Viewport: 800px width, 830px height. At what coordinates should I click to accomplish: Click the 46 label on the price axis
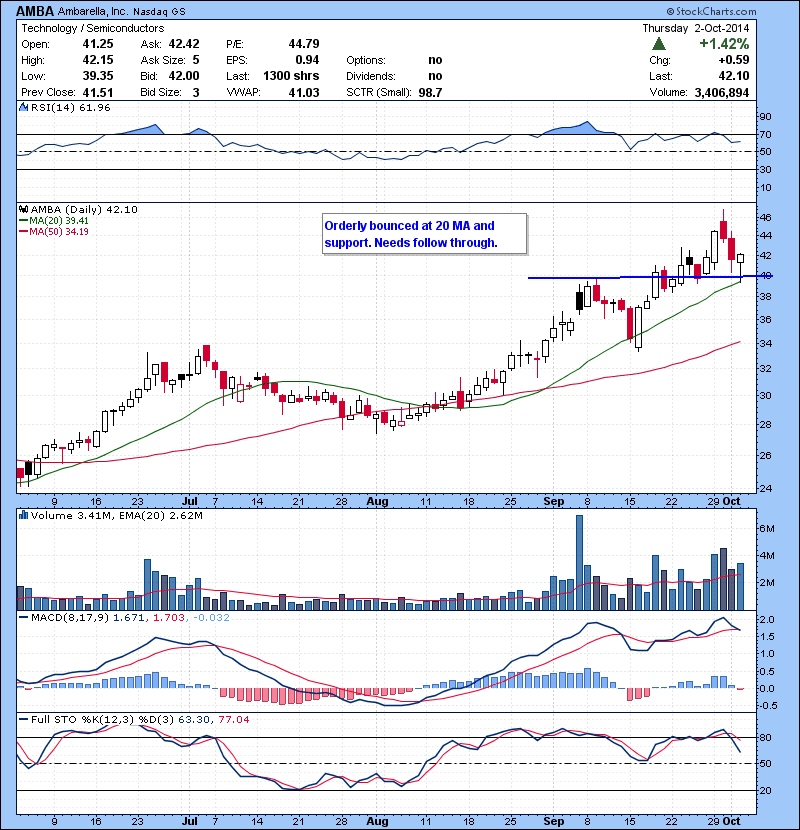click(766, 218)
